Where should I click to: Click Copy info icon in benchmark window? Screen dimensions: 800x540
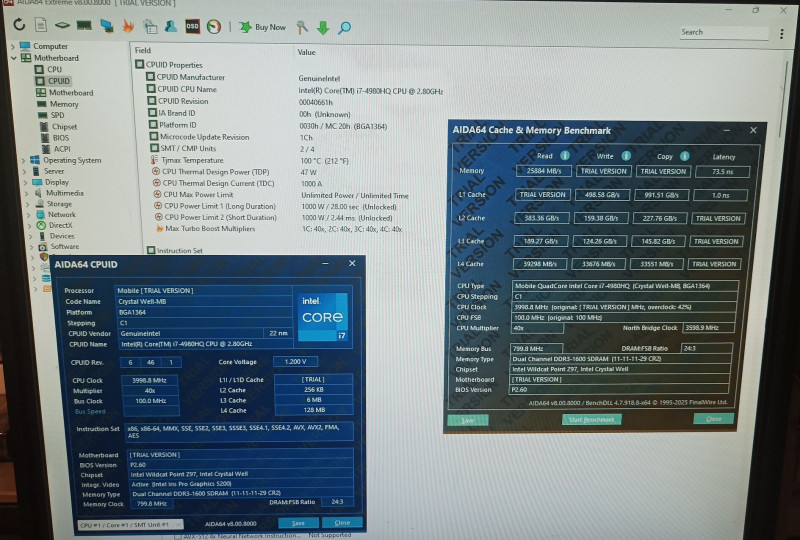685,156
